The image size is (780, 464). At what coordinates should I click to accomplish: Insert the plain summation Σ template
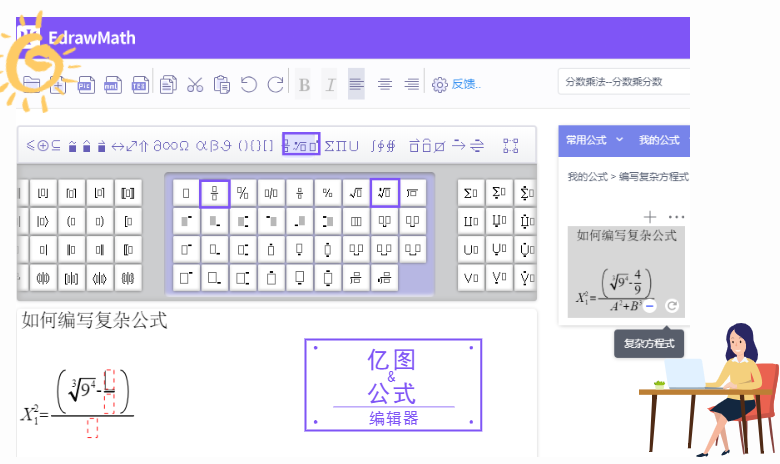pyautogui.click(x=471, y=193)
